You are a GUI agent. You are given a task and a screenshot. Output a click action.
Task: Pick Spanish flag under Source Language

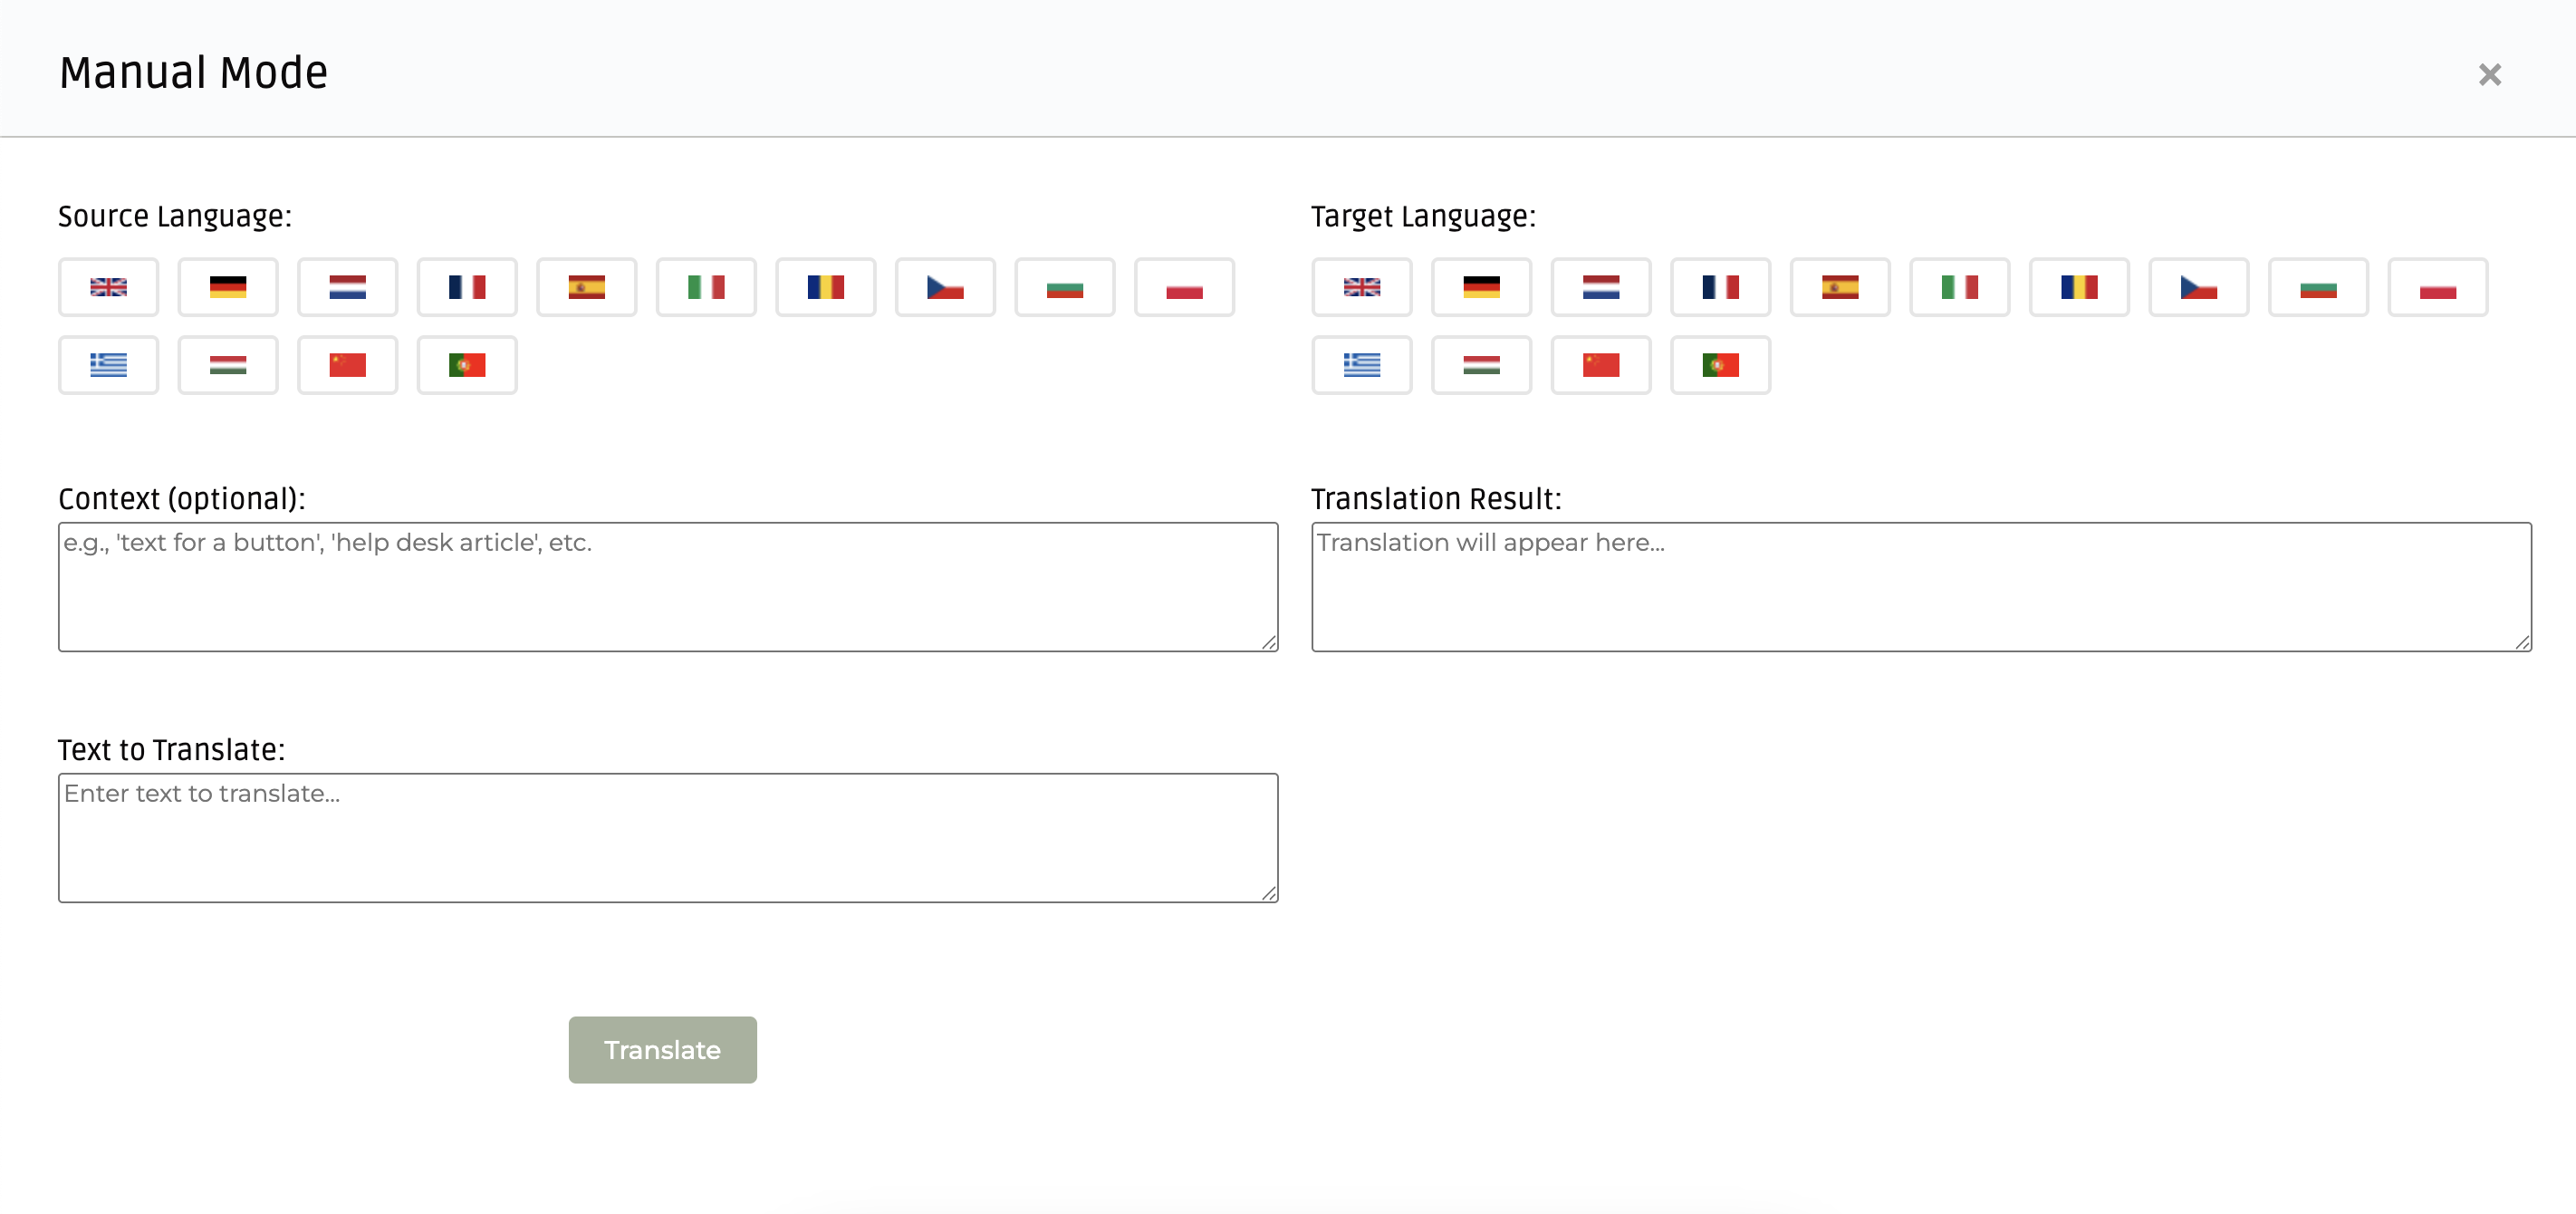click(x=586, y=287)
